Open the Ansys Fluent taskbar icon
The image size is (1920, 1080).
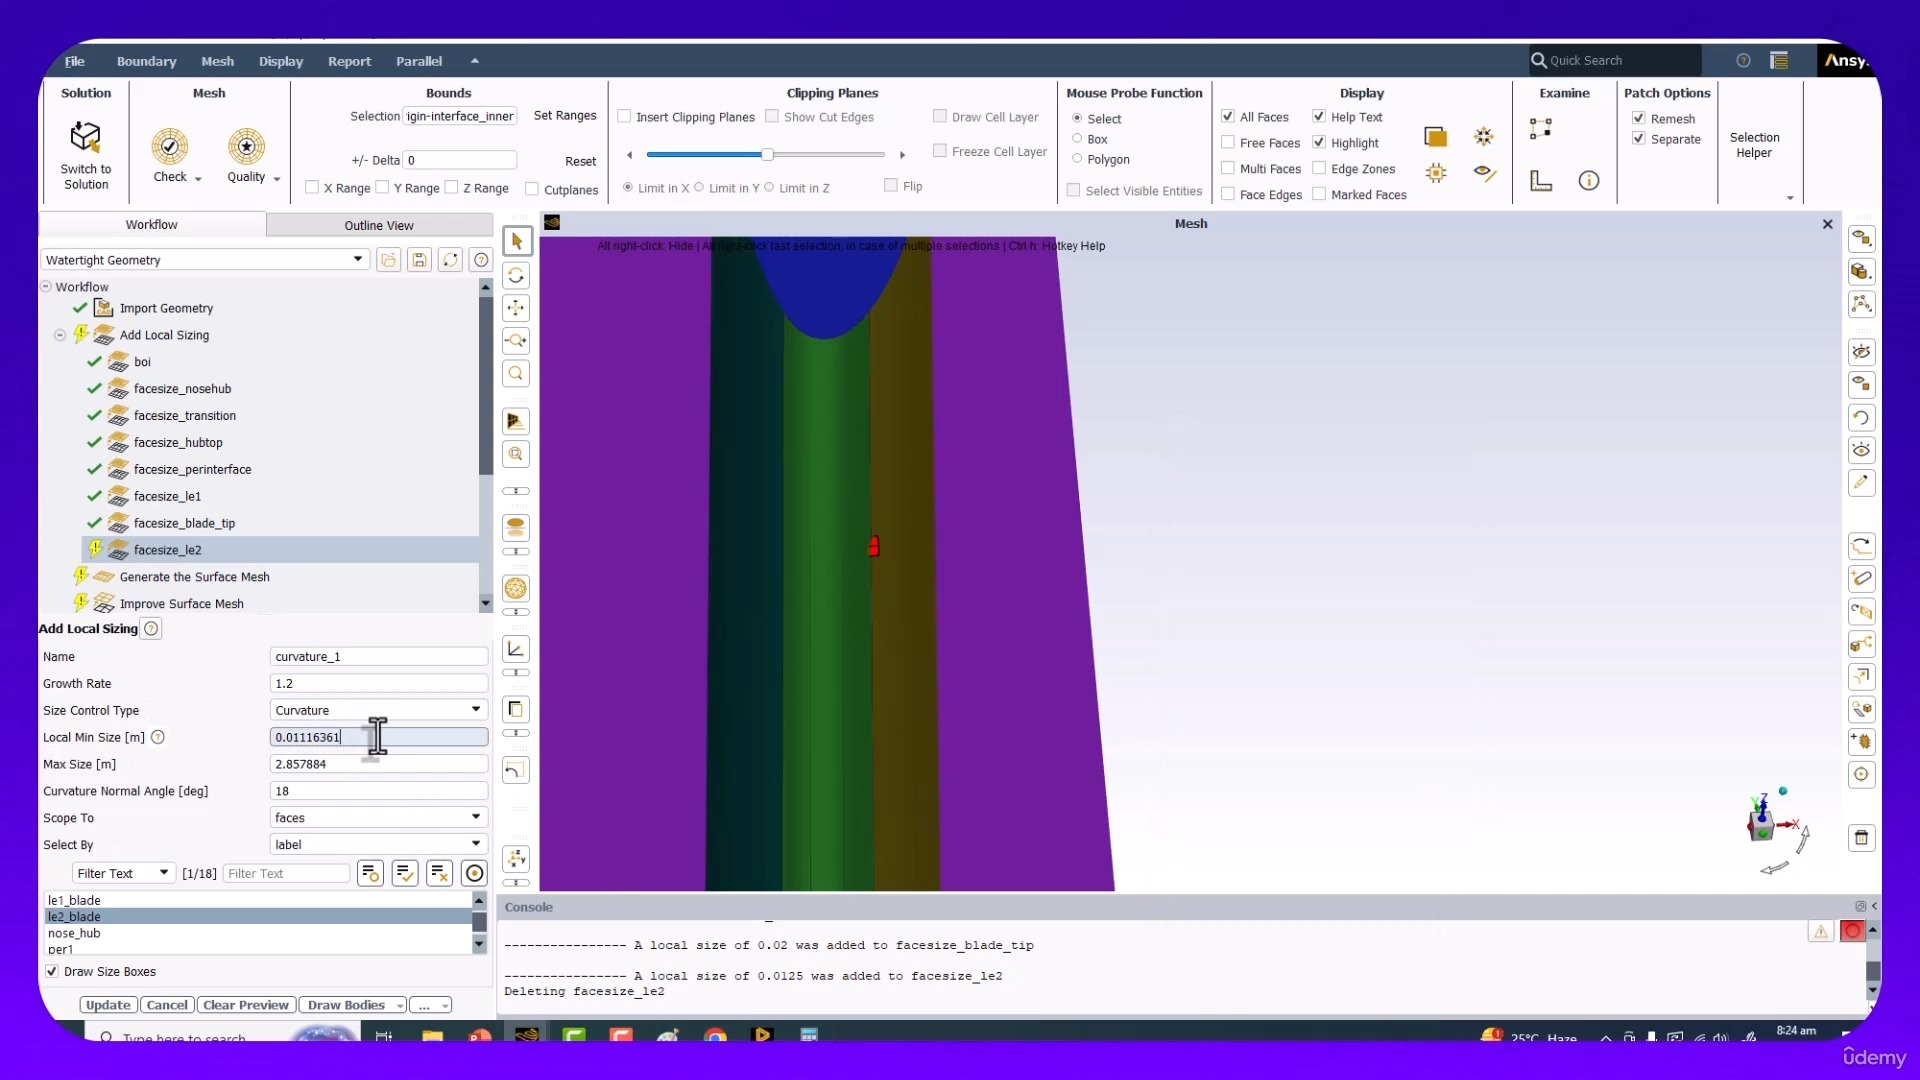click(527, 1035)
